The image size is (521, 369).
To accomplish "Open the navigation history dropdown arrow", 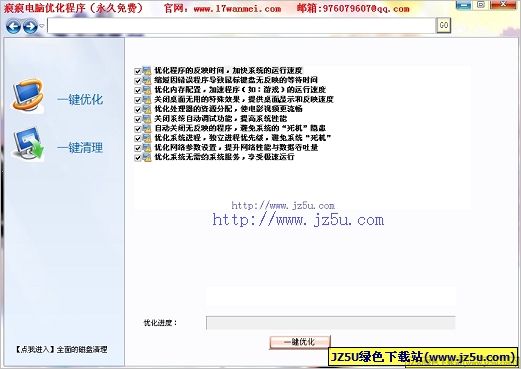I will (x=42, y=26).
